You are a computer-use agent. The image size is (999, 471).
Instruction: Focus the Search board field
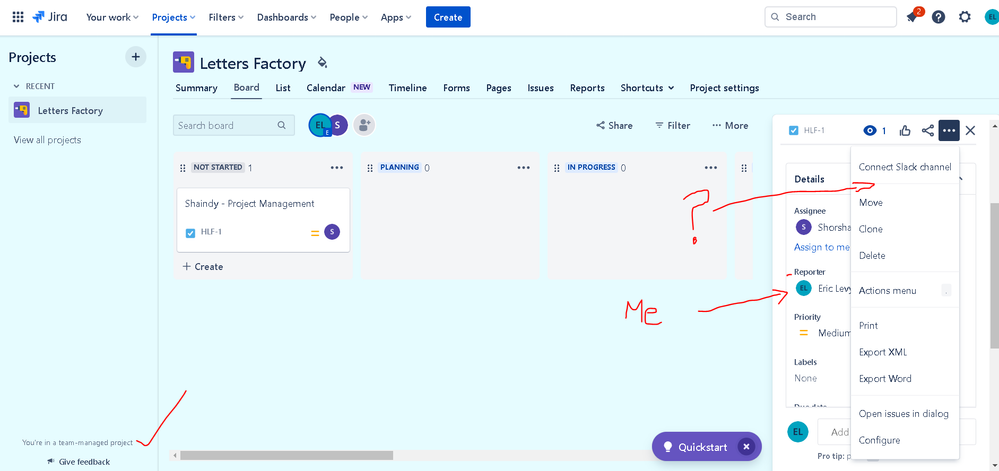(234, 126)
